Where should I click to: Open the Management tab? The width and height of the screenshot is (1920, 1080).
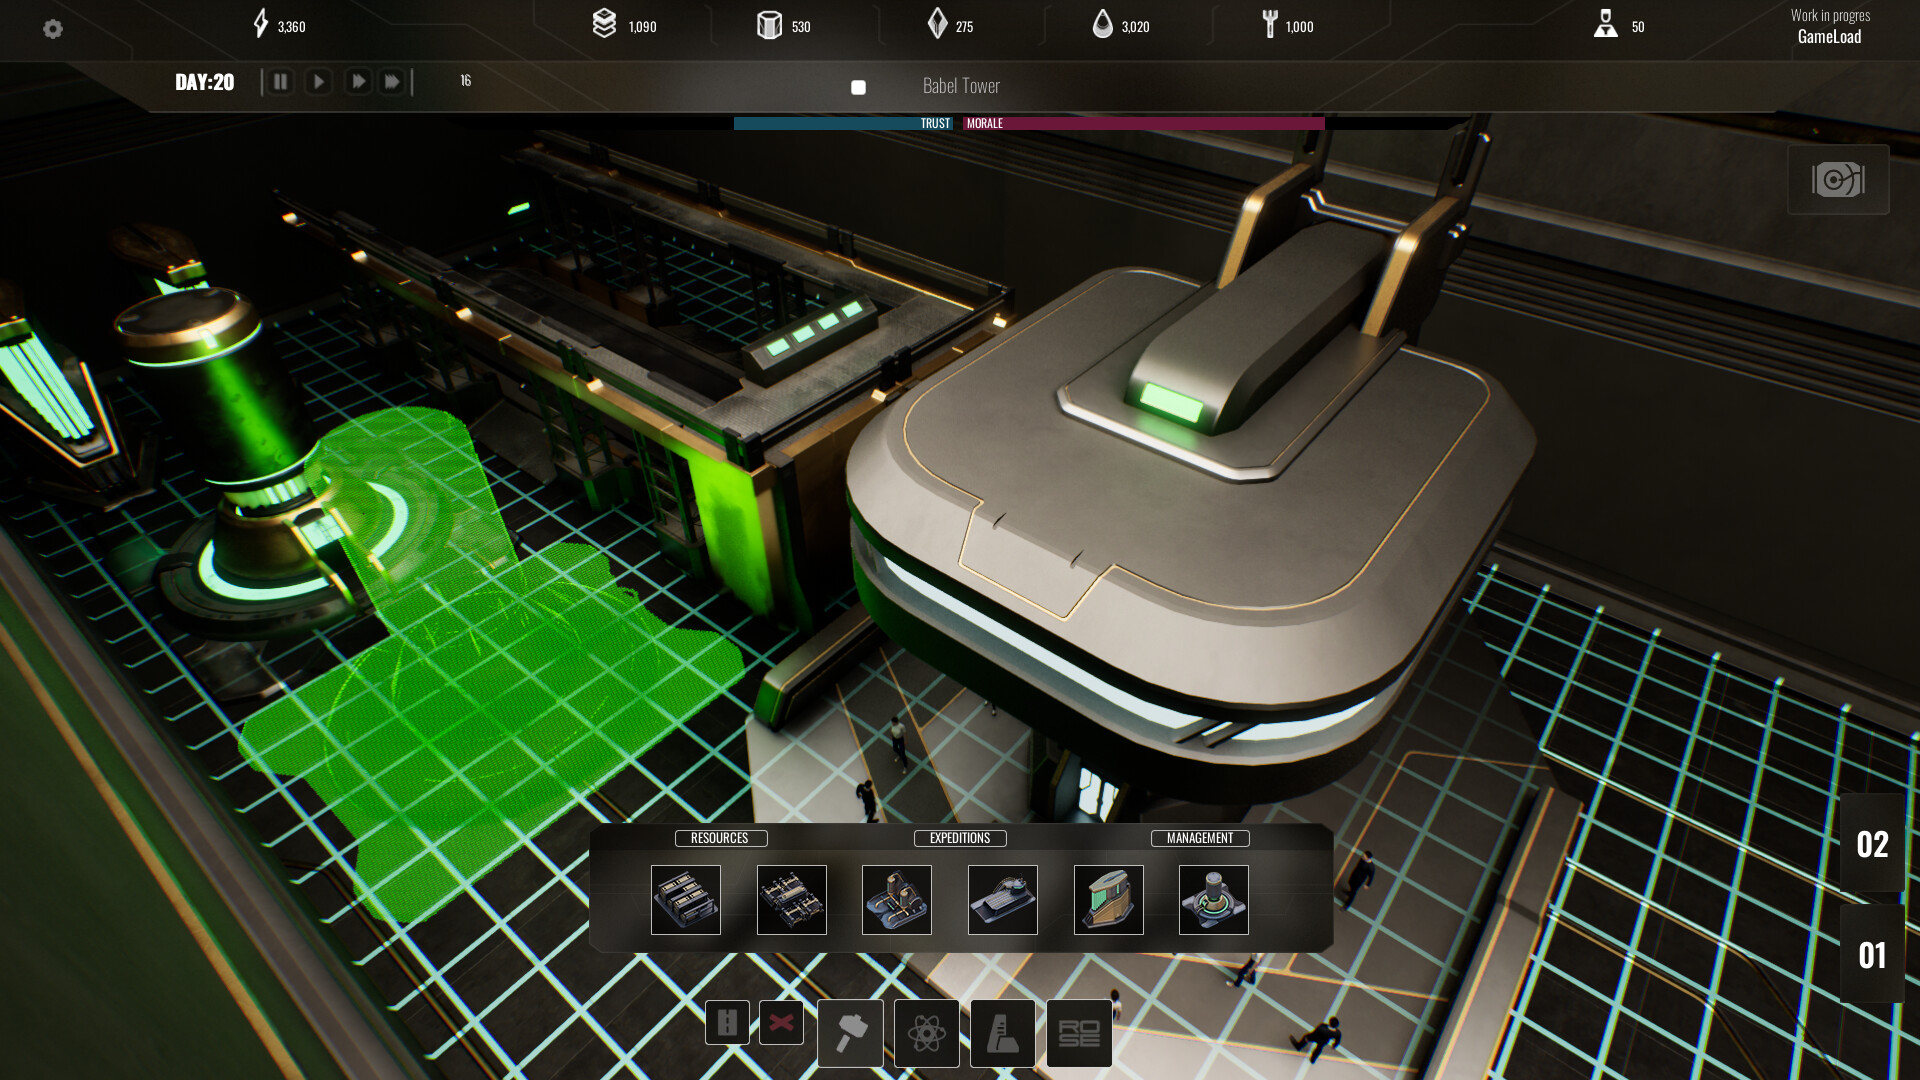coord(1200,838)
